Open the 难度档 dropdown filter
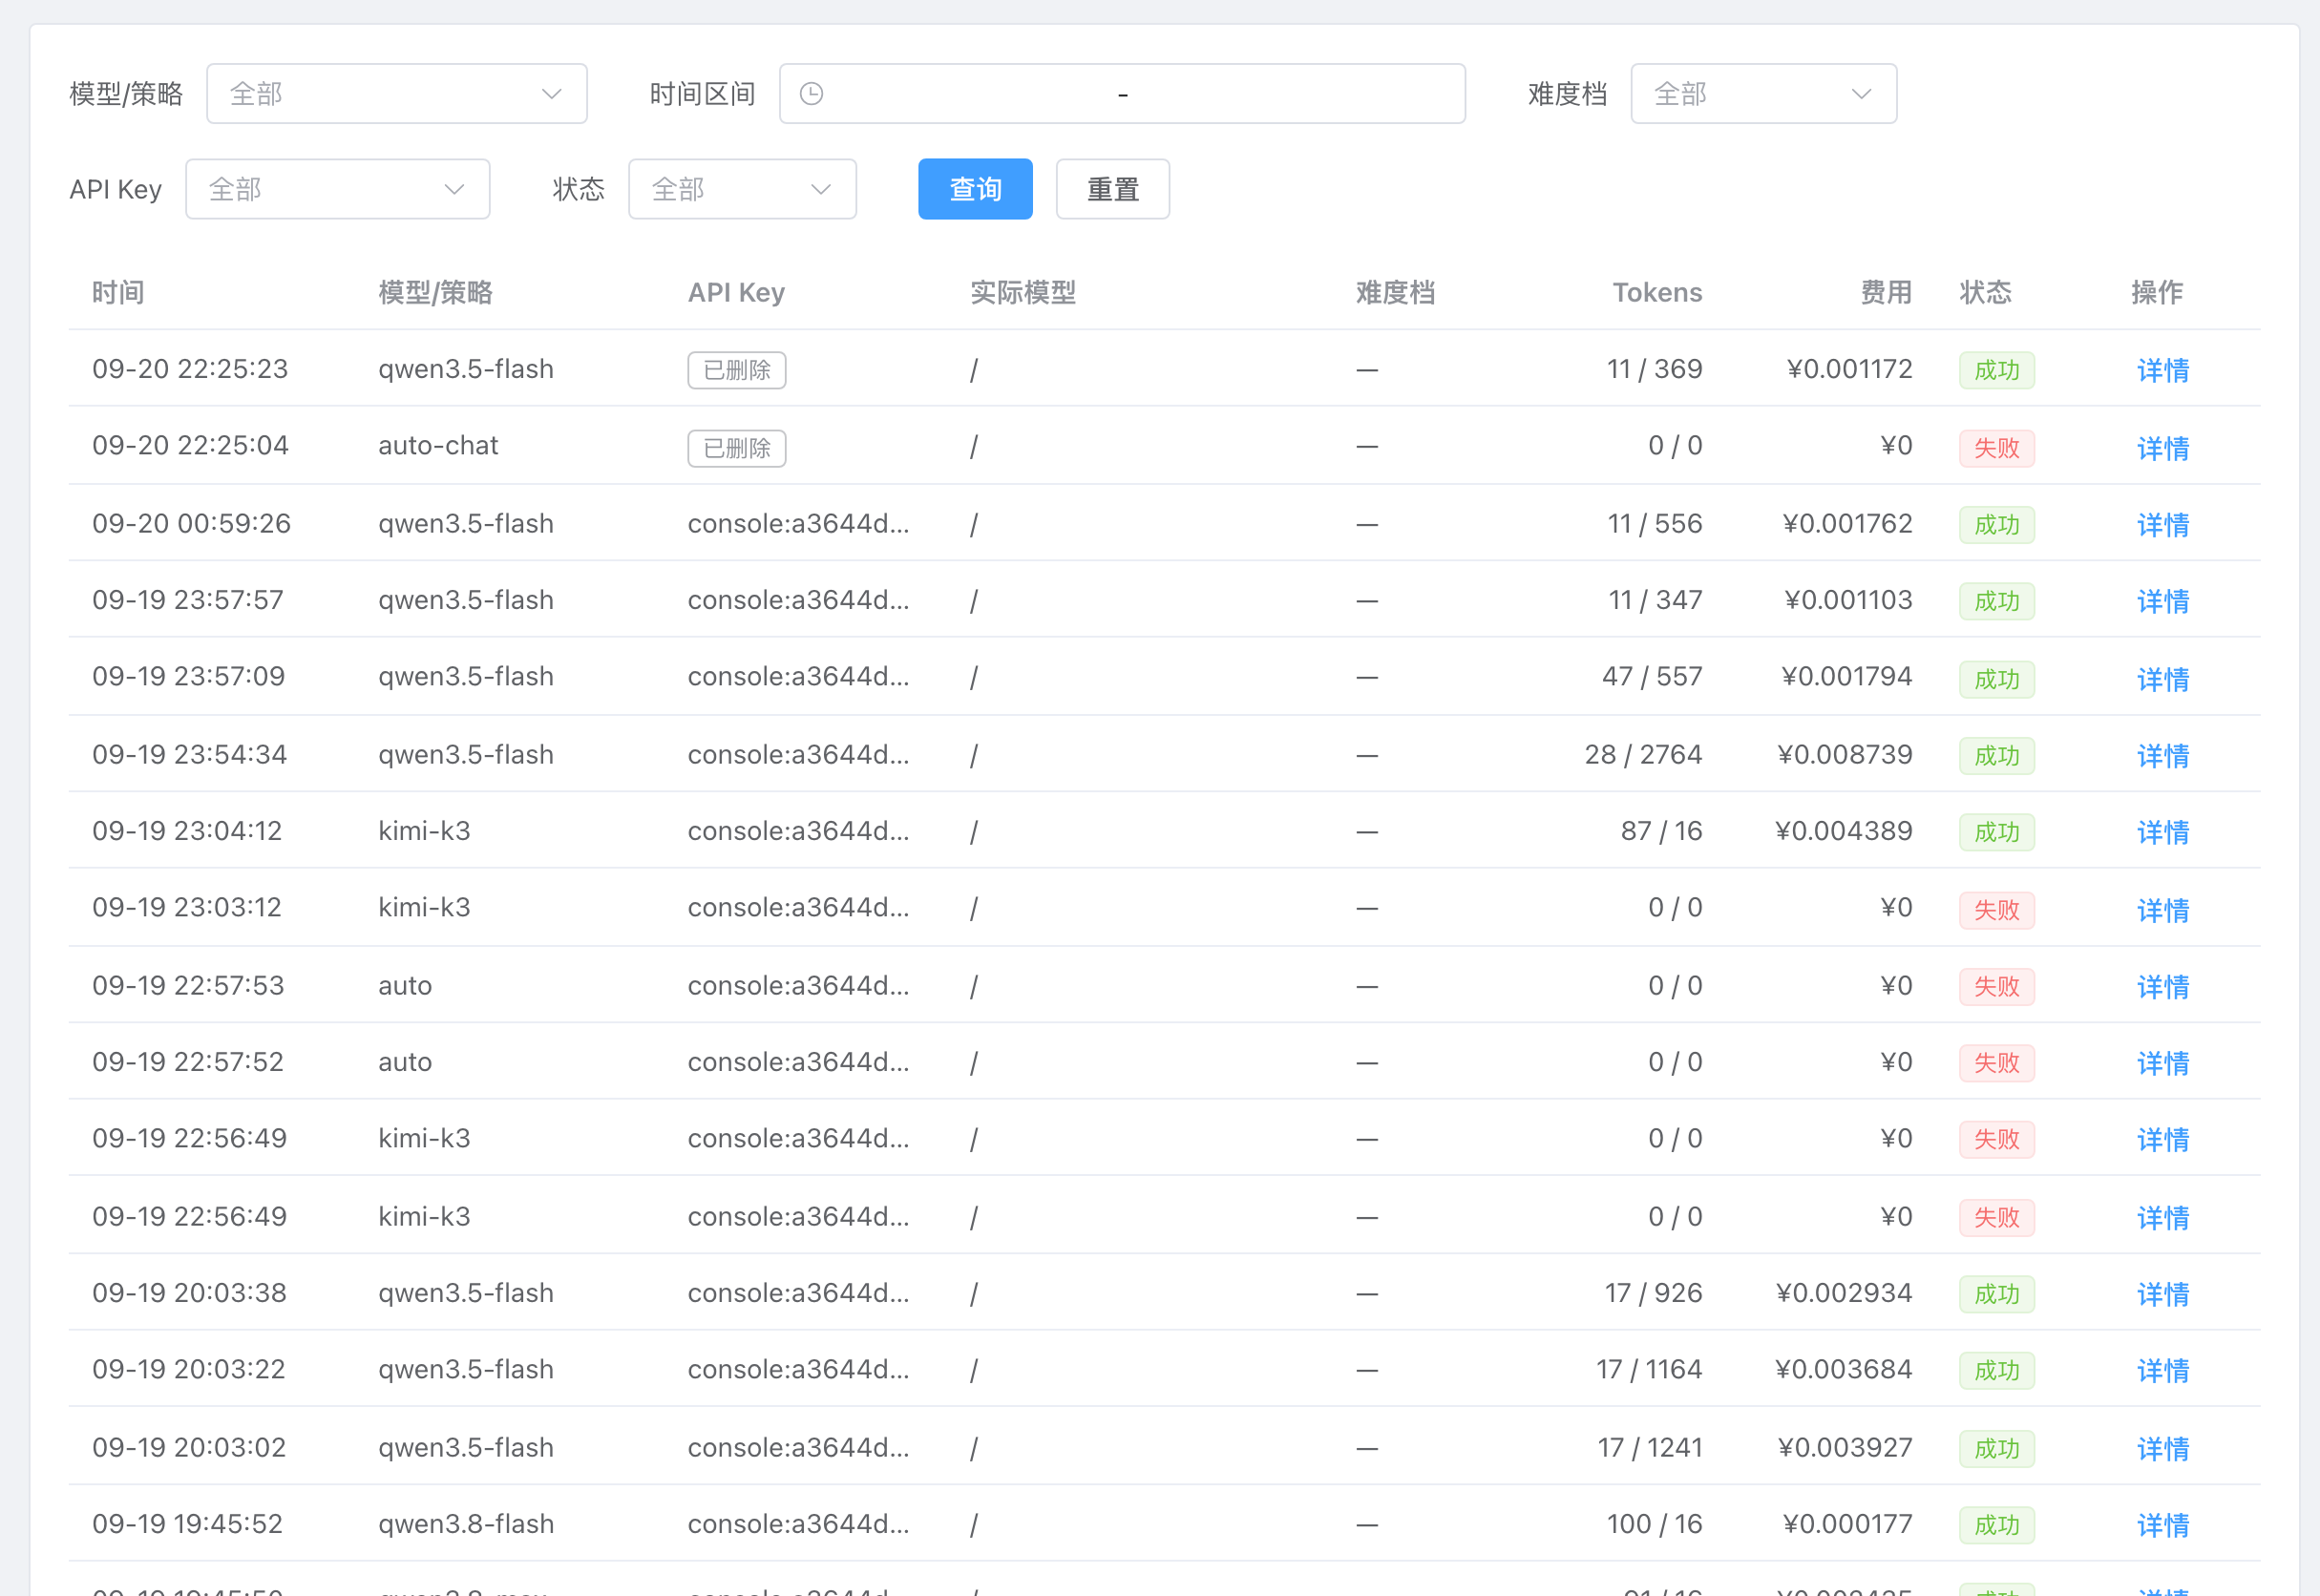 (1763, 94)
